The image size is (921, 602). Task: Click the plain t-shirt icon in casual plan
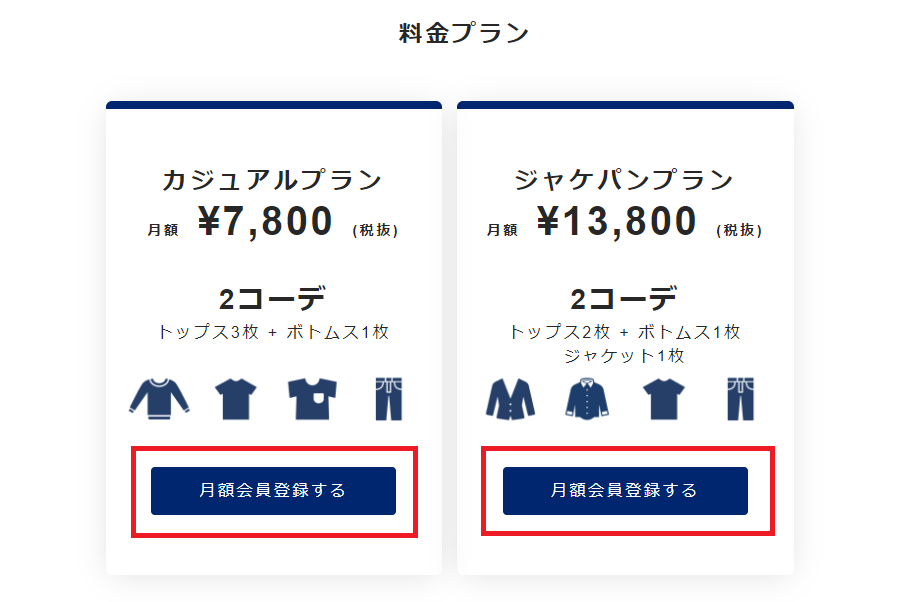(x=236, y=399)
